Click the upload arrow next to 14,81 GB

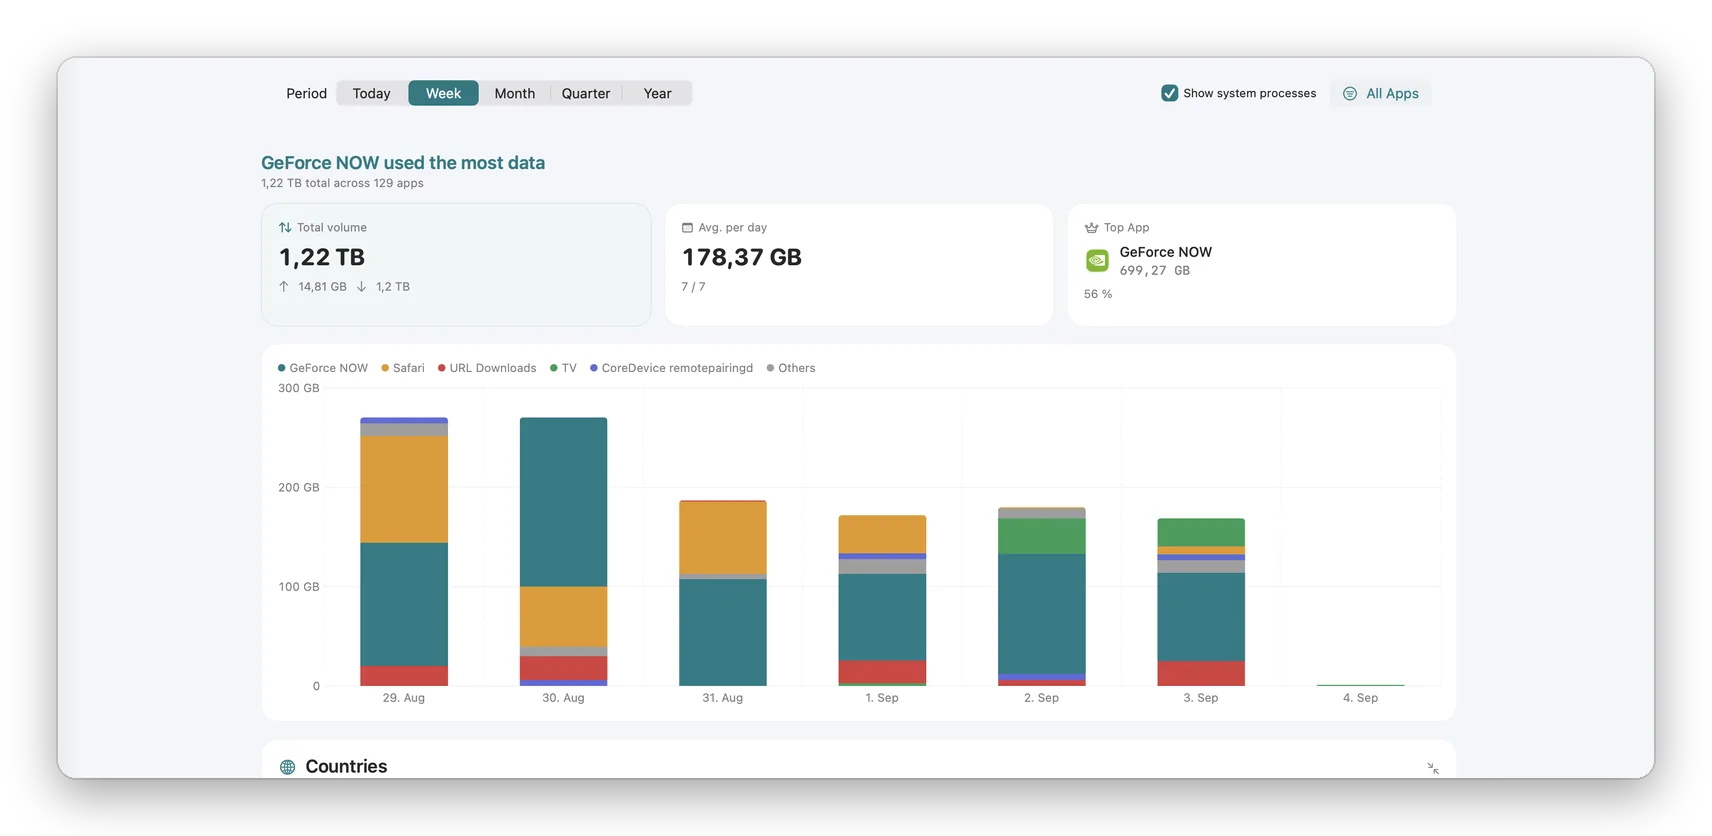[x=284, y=286]
